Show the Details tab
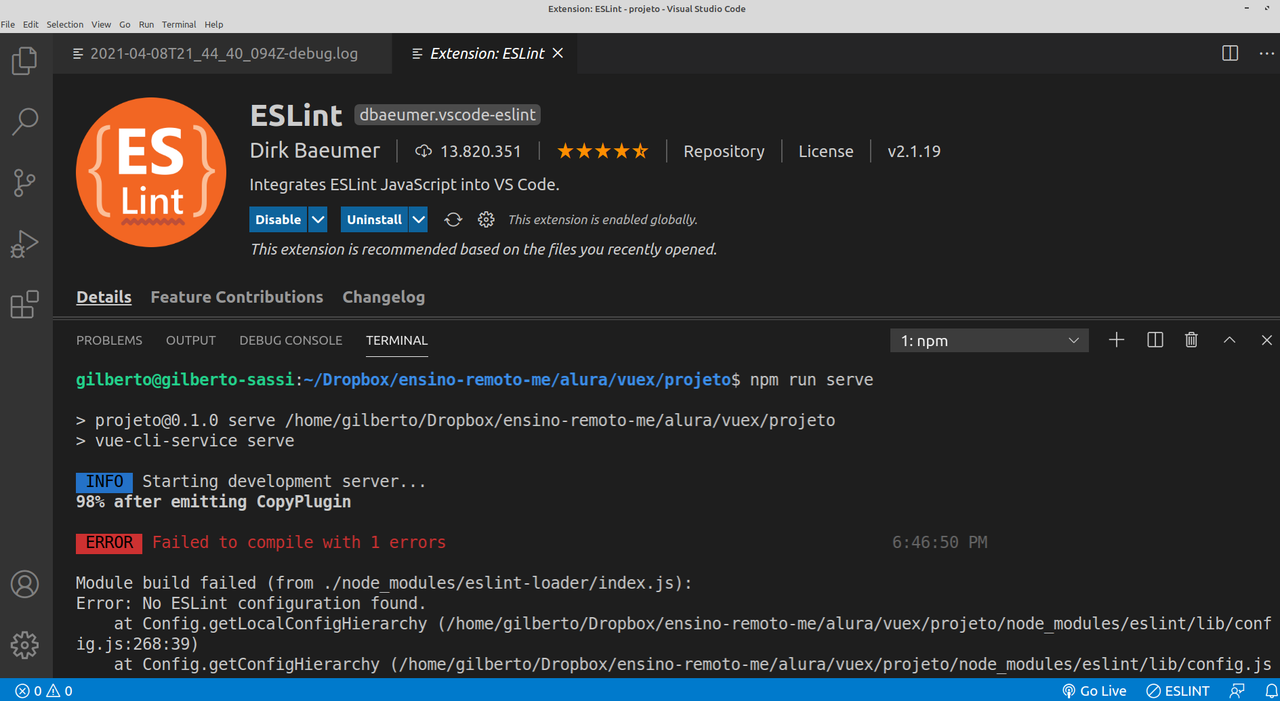The image size is (1280, 701). pos(104,297)
